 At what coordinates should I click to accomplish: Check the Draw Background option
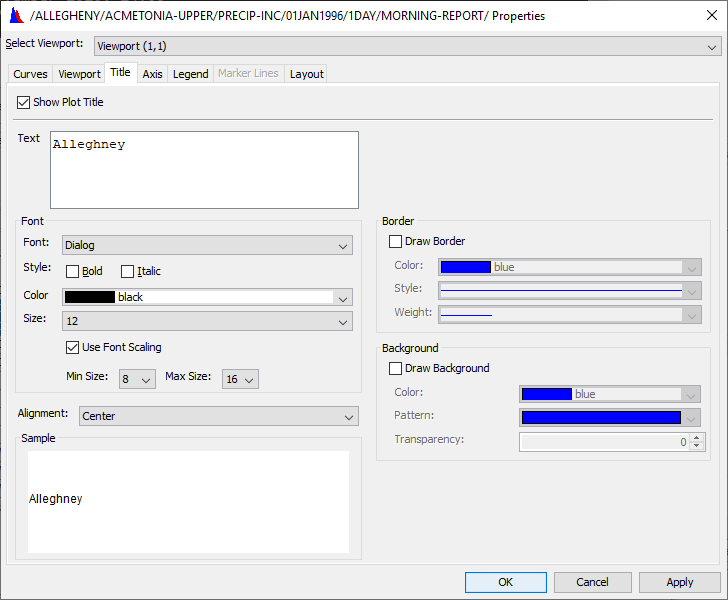(396, 368)
